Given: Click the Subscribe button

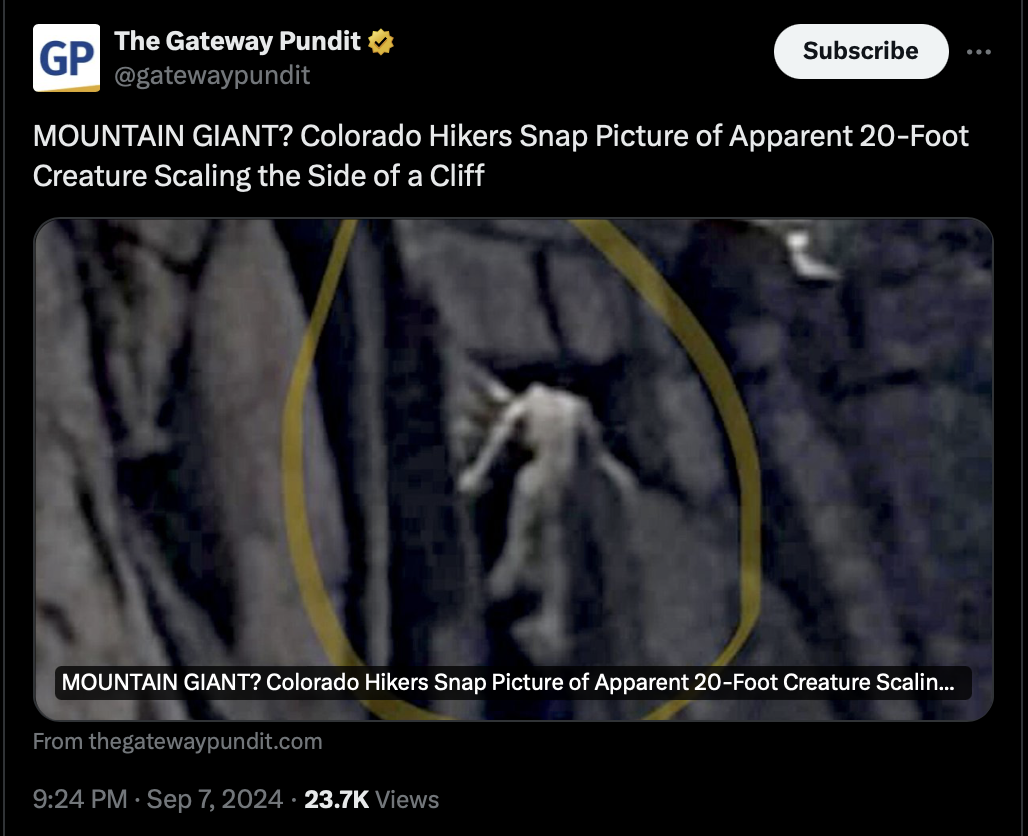Looking at the screenshot, I should [x=861, y=51].
